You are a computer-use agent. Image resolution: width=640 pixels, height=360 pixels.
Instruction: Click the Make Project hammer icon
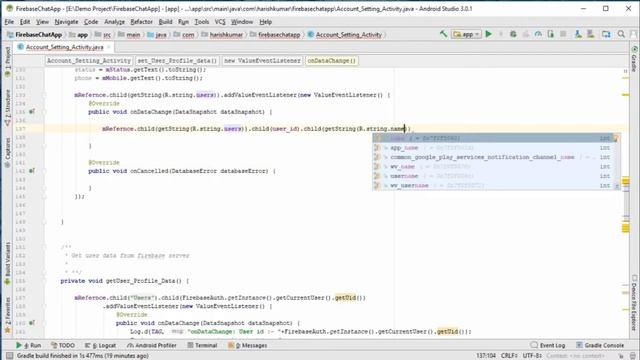[x=443, y=34]
